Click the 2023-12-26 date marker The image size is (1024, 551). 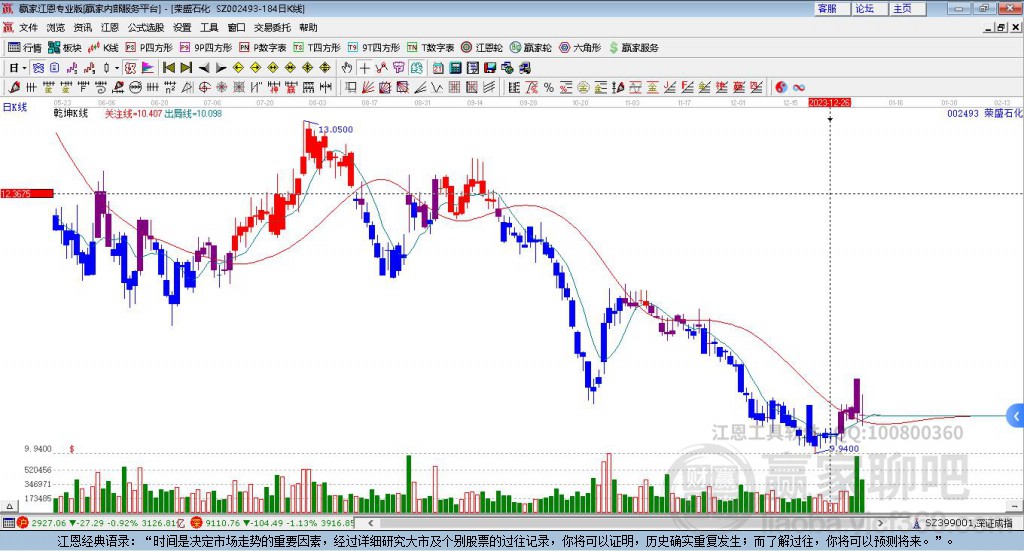[829, 103]
